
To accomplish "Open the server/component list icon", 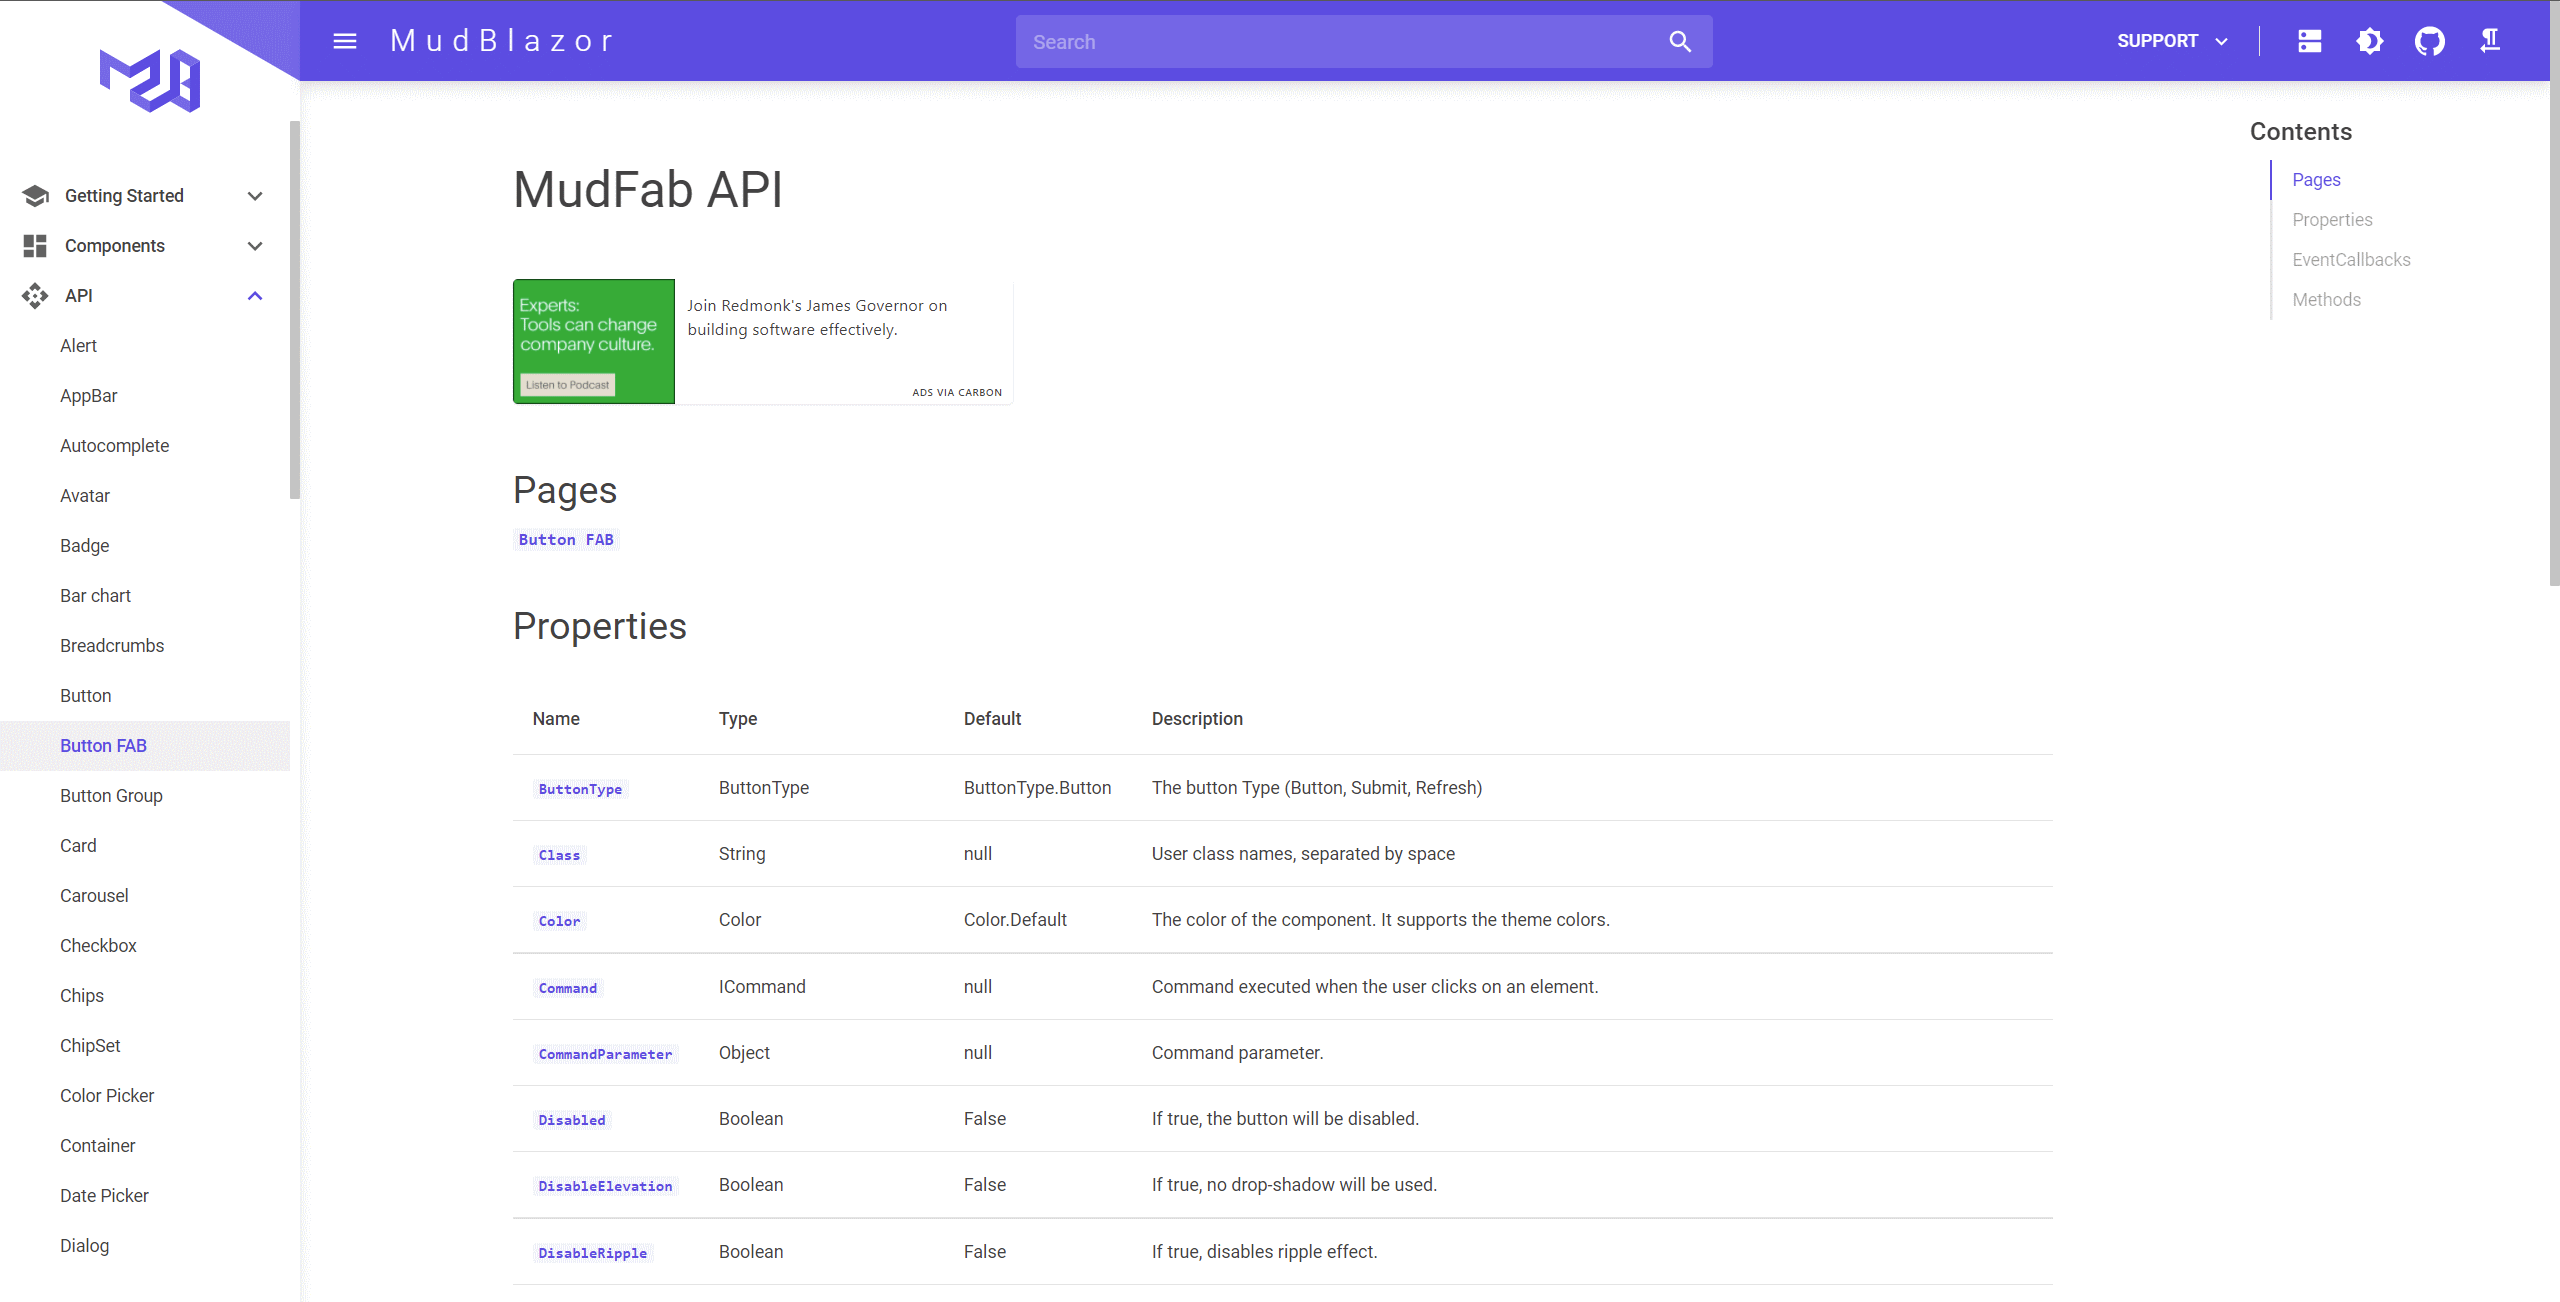I will pos(2310,41).
